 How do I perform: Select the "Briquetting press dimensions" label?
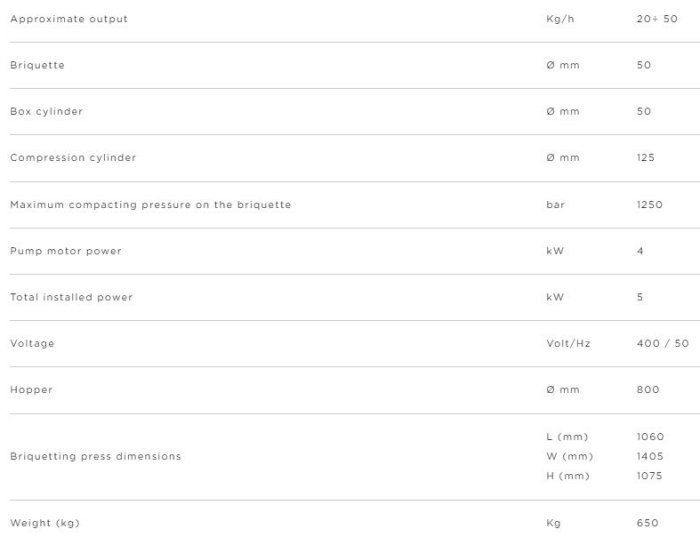click(x=96, y=456)
